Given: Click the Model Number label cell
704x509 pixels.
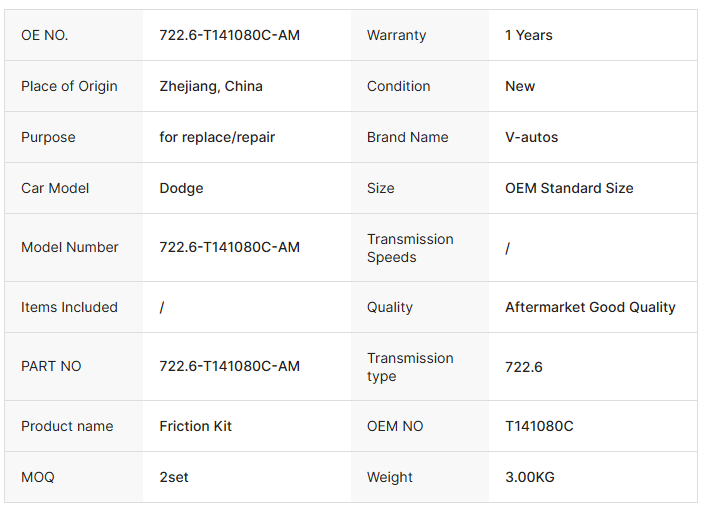Looking at the screenshot, I should [70, 247].
